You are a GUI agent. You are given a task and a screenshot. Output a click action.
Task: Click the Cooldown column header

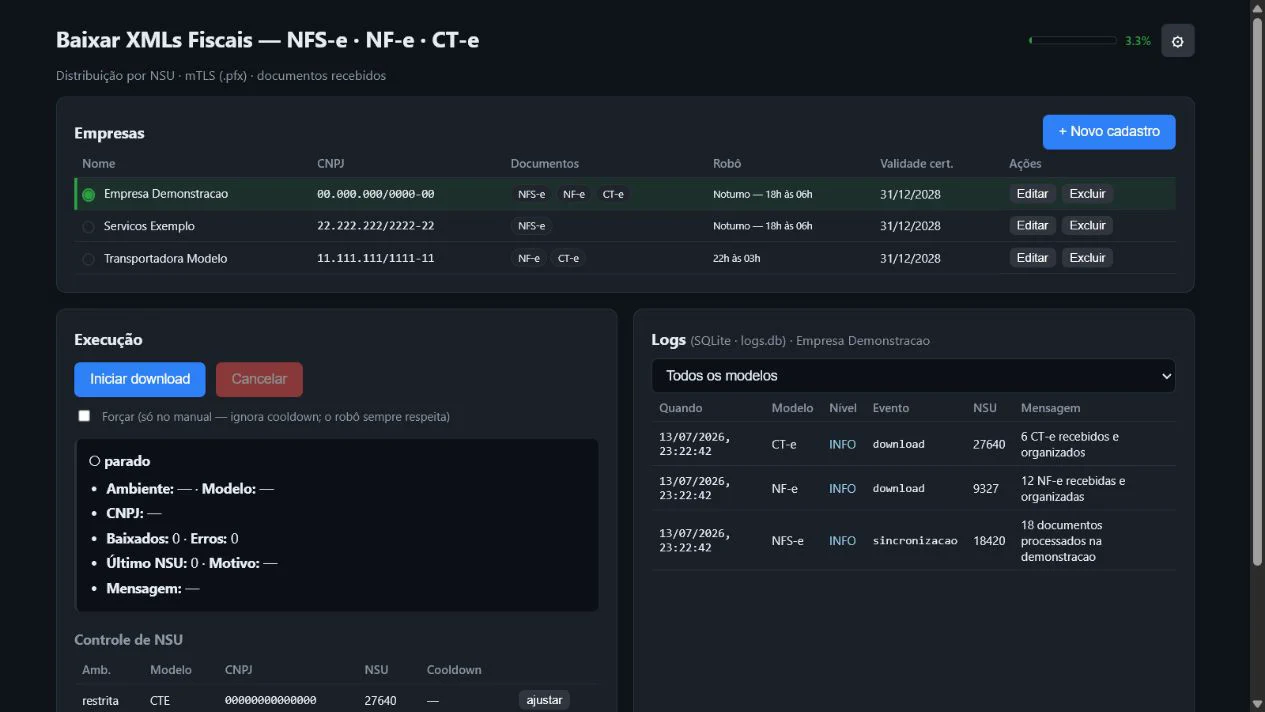[x=454, y=670]
